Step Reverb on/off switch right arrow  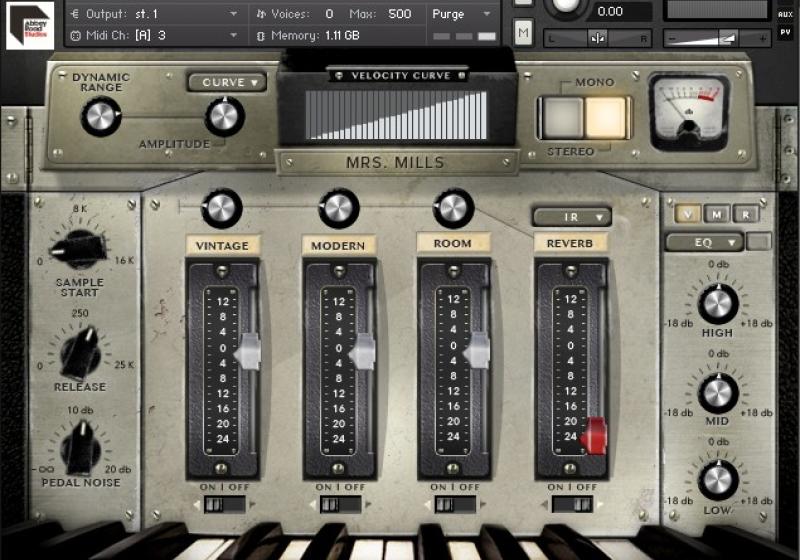coord(599,505)
